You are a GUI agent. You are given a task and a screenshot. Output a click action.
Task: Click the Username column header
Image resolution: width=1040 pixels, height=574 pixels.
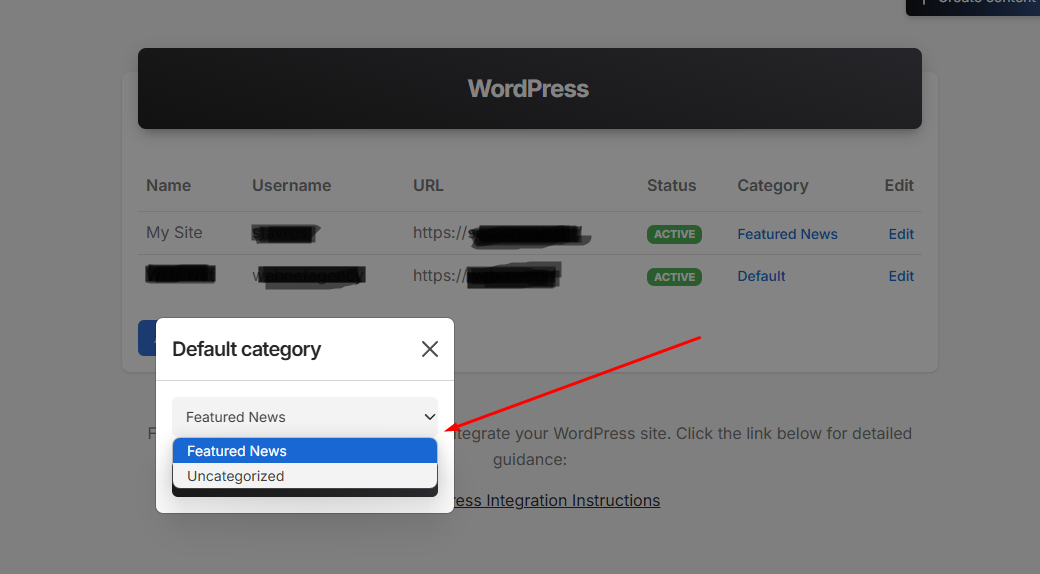291,185
